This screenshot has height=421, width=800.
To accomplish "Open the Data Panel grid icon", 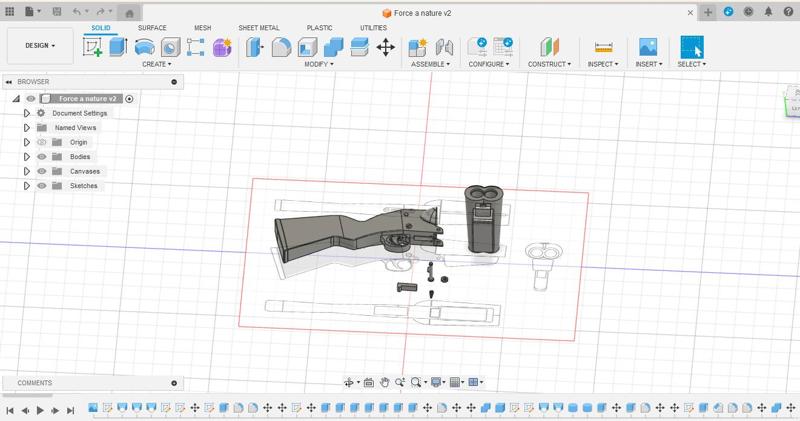I will [10, 11].
